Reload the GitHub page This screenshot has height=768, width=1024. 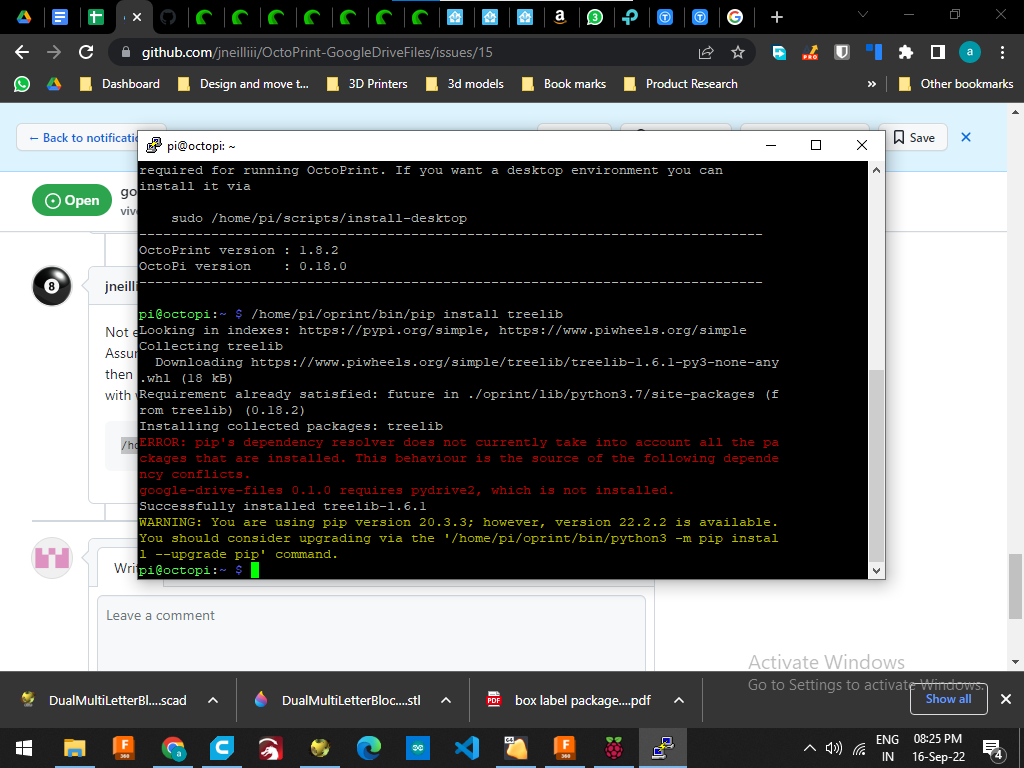pyautogui.click(x=84, y=52)
